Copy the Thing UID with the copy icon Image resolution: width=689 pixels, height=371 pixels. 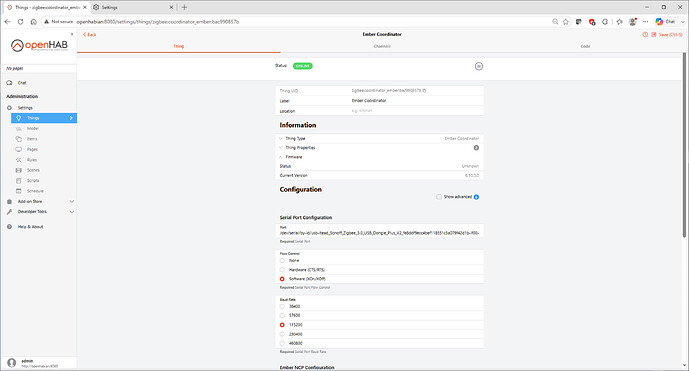(x=424, y=91)
